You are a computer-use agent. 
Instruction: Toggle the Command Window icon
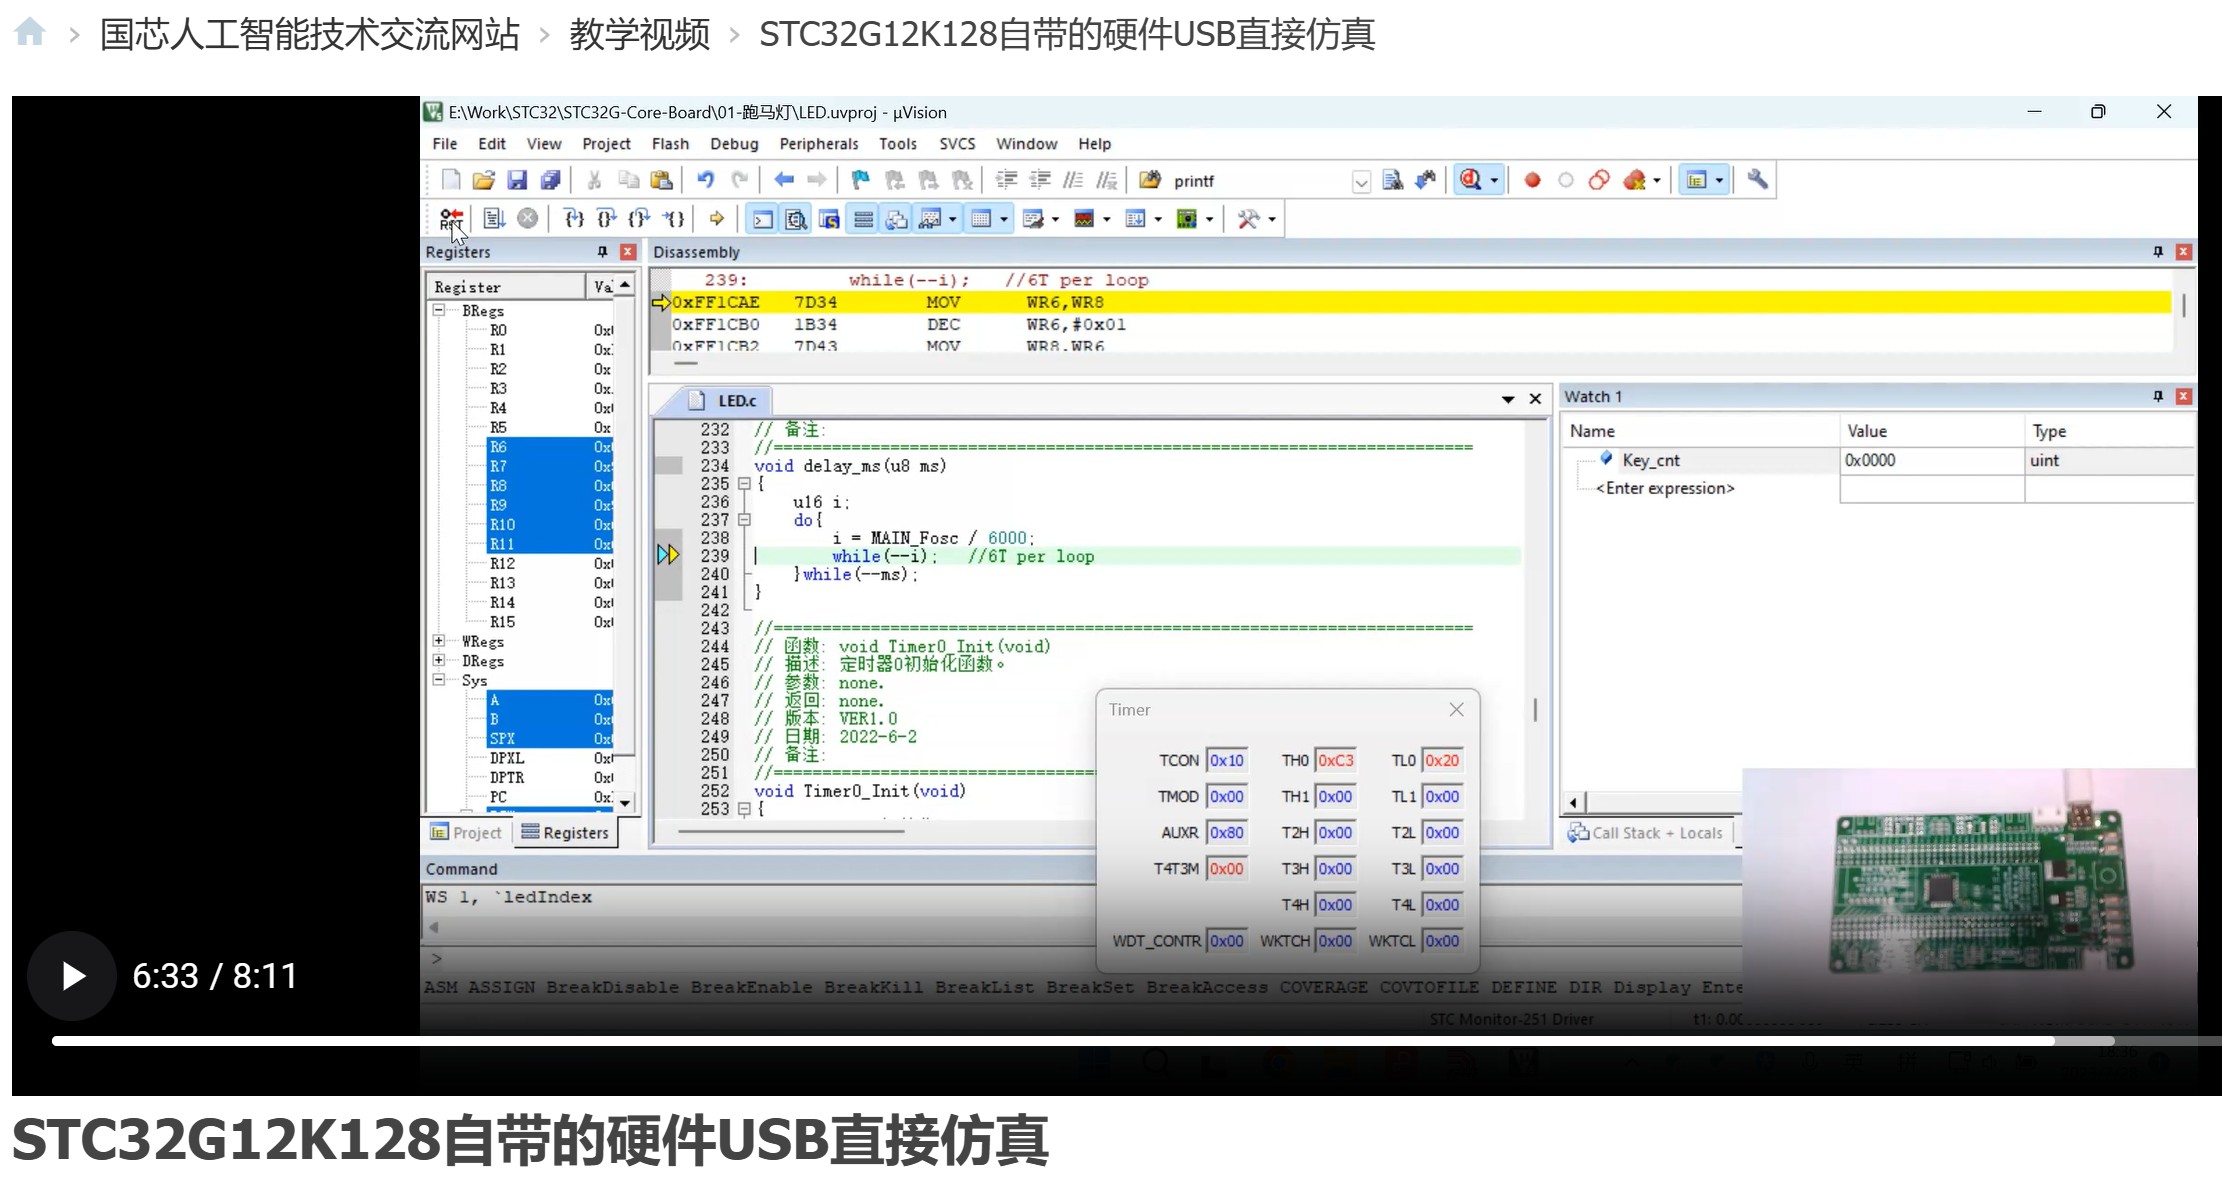(763, 218)
